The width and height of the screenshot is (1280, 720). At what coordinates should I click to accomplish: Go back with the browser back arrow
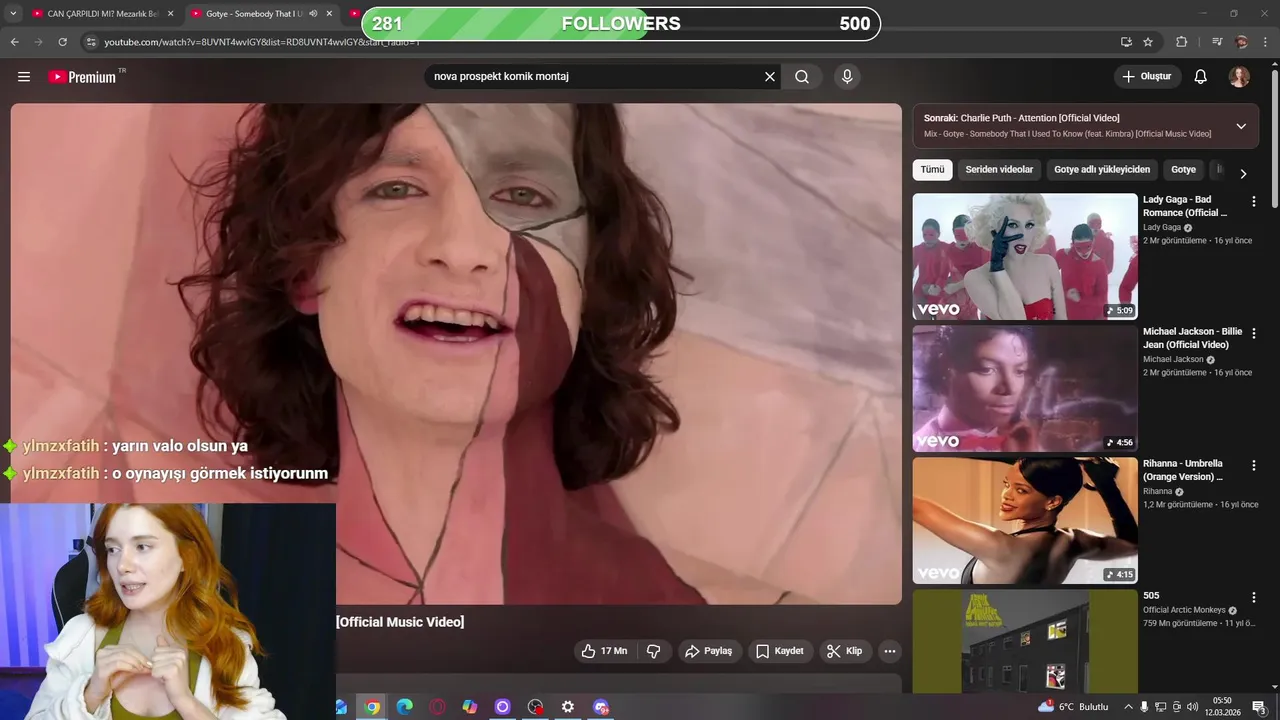tap(14, 42)
